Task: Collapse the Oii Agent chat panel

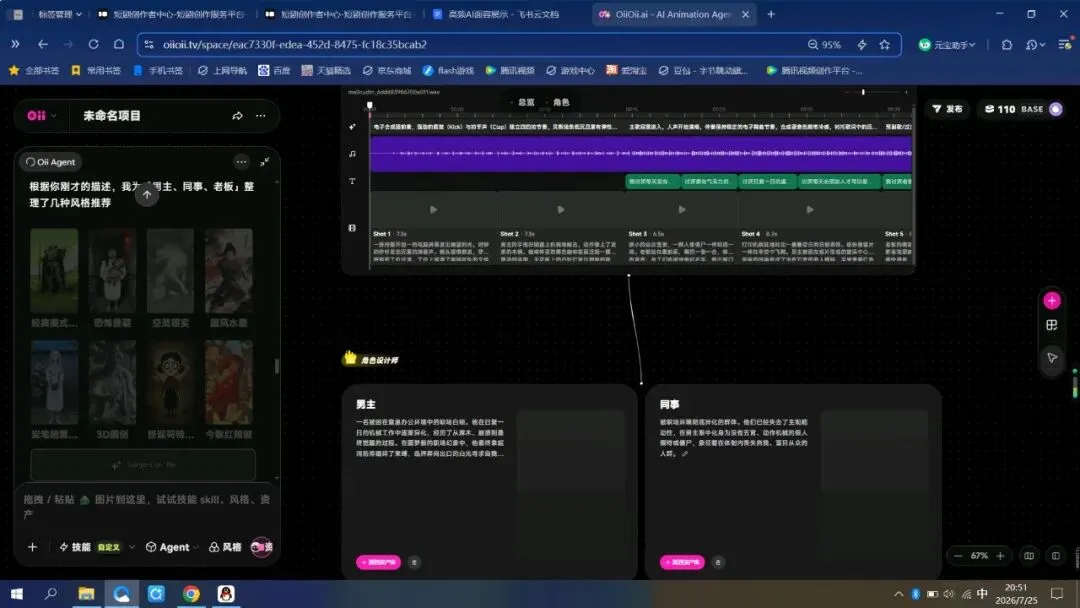Action: tap(264, 162)
